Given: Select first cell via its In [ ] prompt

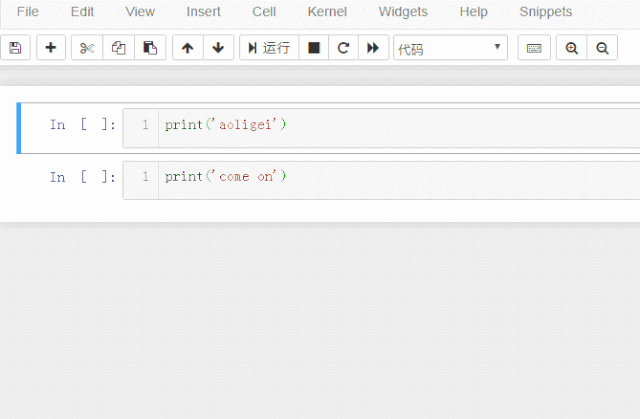Looking at the screenshot, I should click(x=82, y=124).
